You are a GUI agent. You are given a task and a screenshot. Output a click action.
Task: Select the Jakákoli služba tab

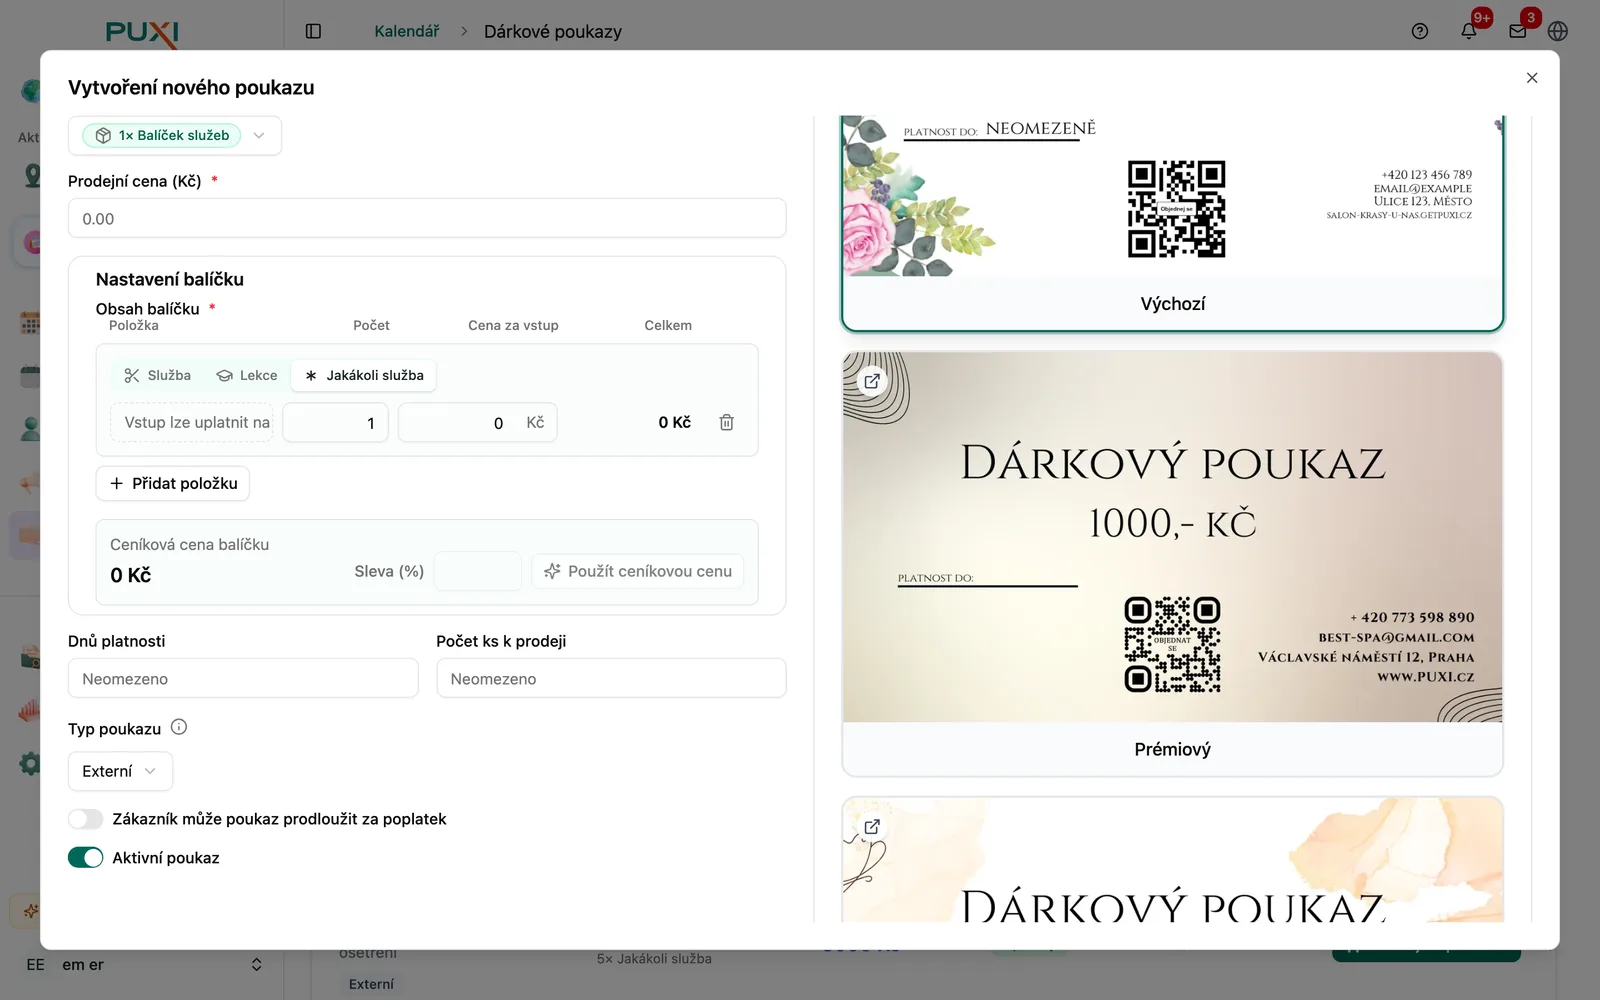coord(364,375)
